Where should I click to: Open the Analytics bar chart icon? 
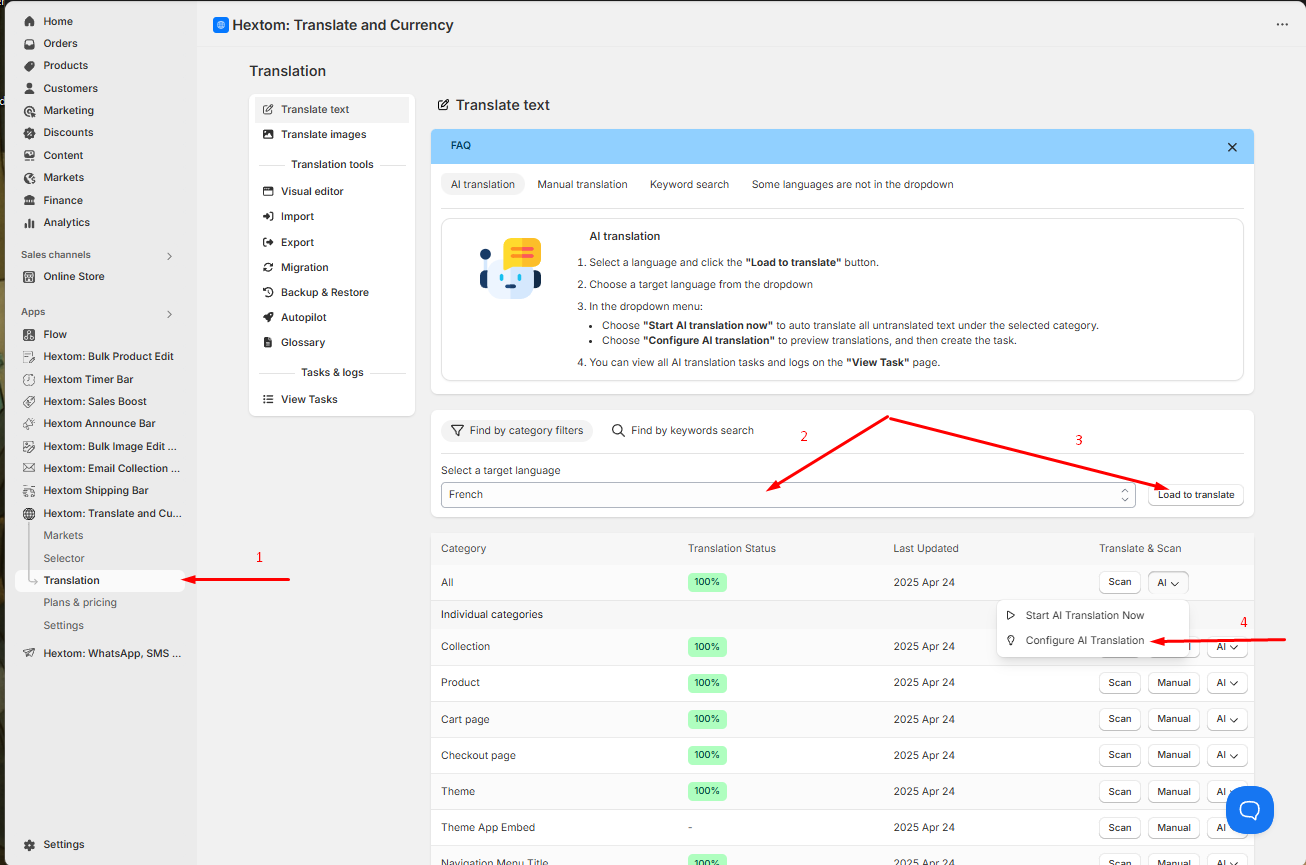coord(30,222)
